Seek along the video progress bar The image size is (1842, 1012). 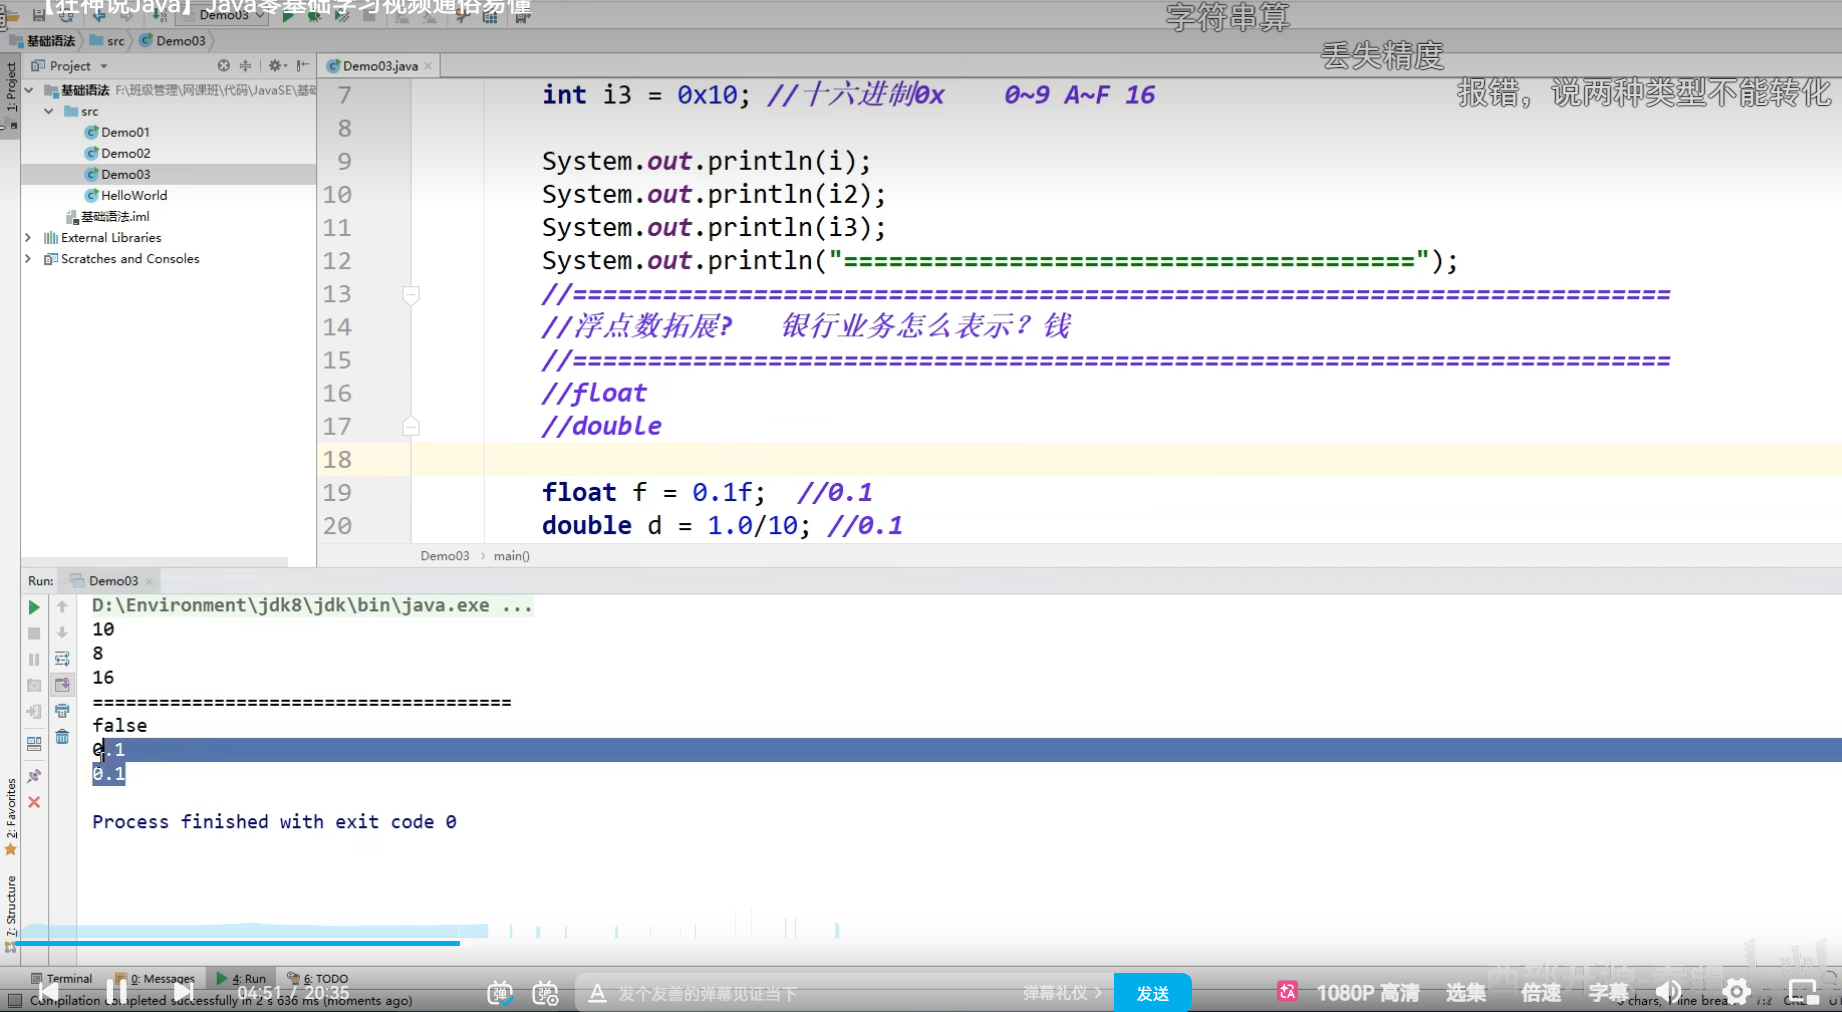point(921,942)
